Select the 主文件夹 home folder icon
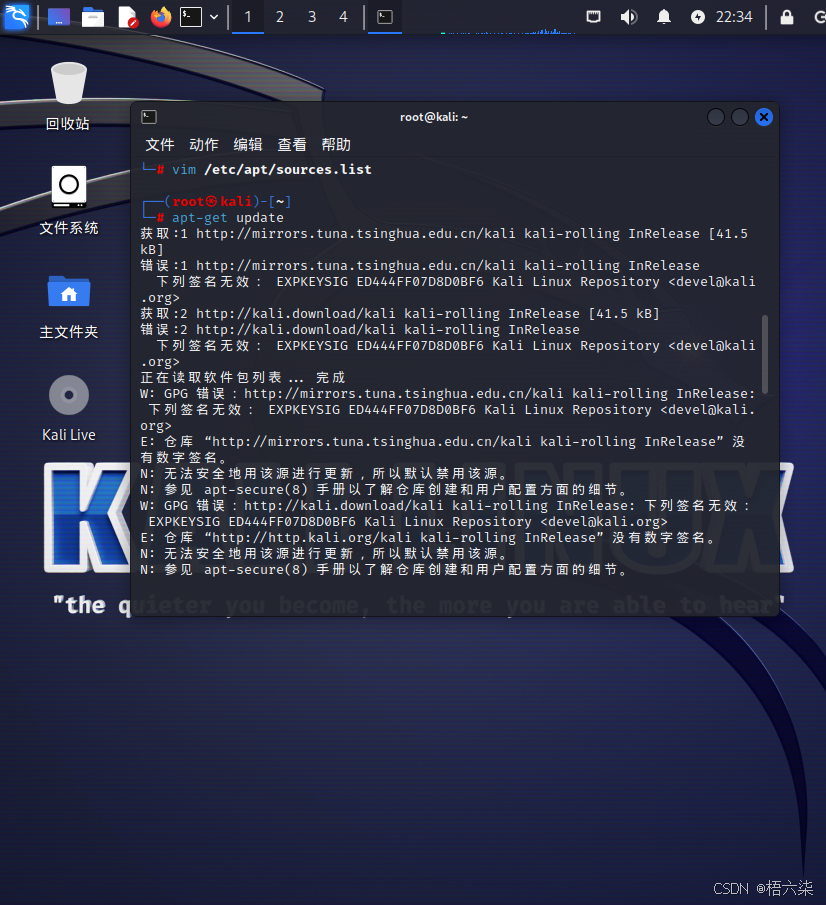 coord(69,306)
